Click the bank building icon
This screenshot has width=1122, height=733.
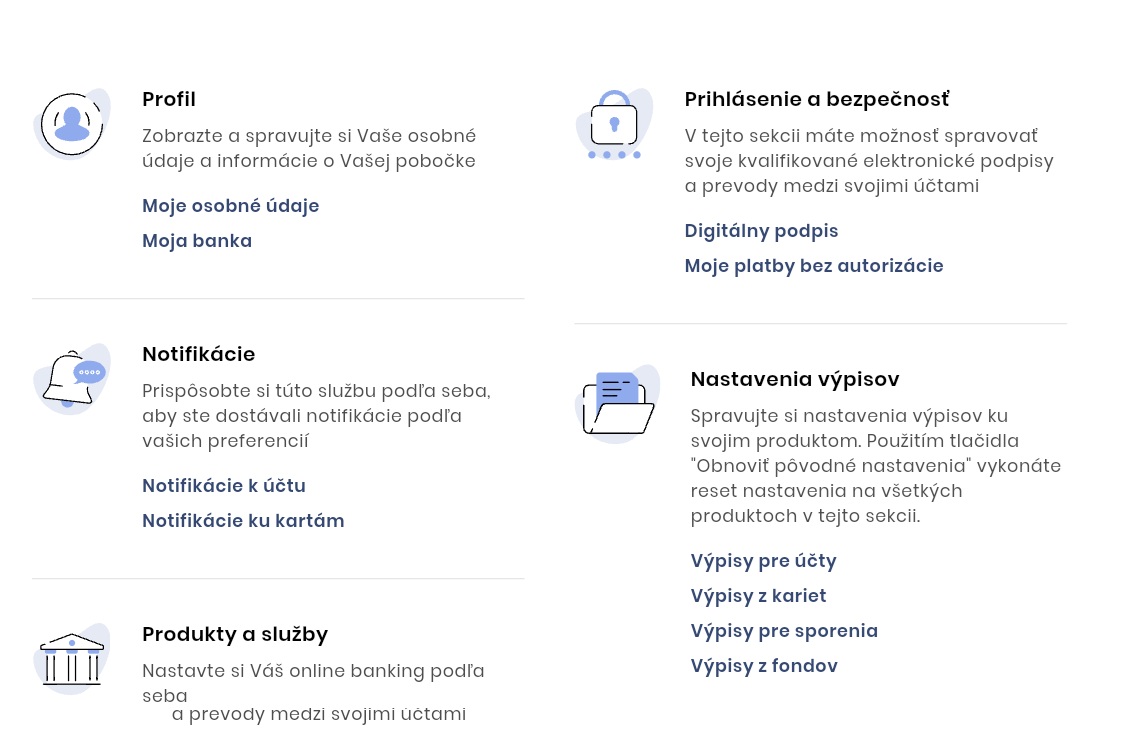click(x=72, y=659)
